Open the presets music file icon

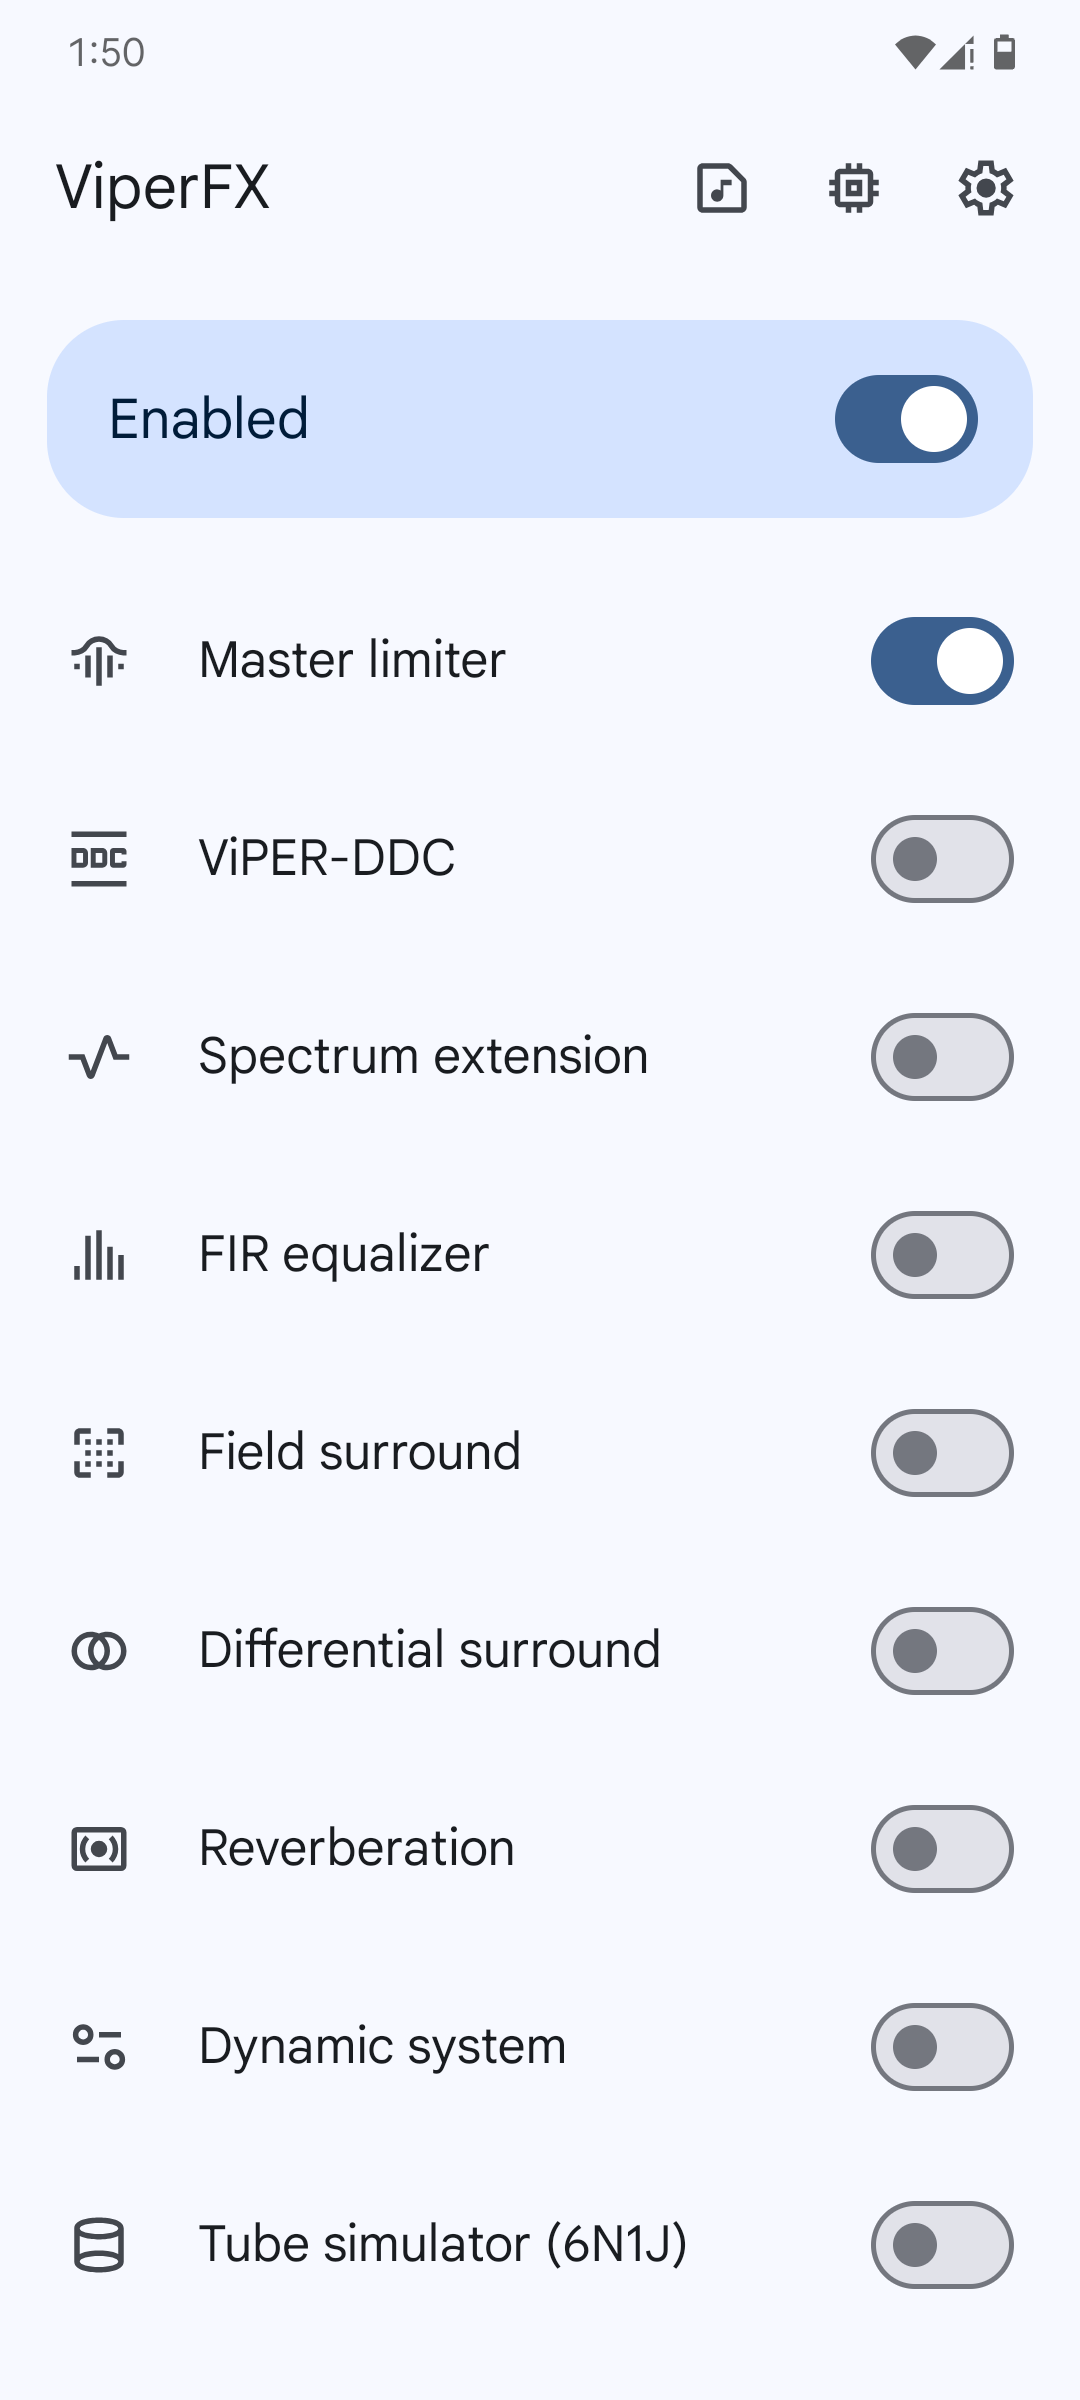722,188
